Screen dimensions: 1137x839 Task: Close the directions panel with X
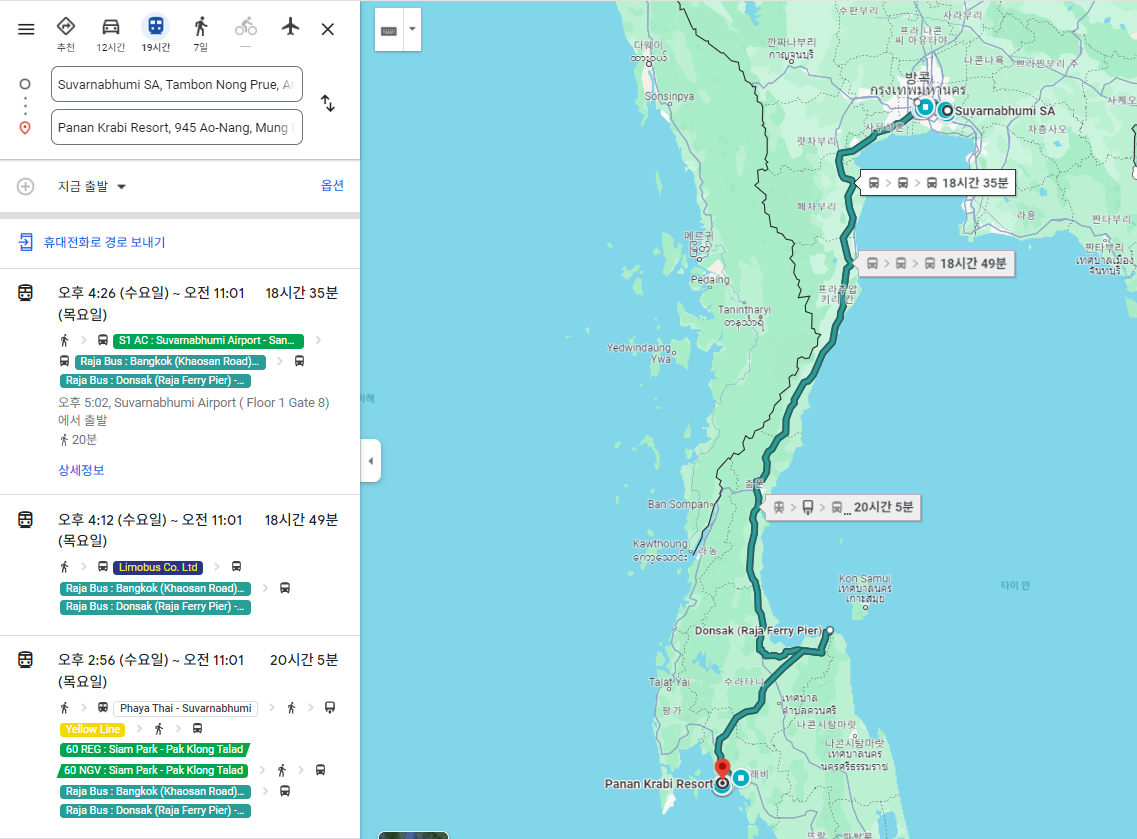328,29
